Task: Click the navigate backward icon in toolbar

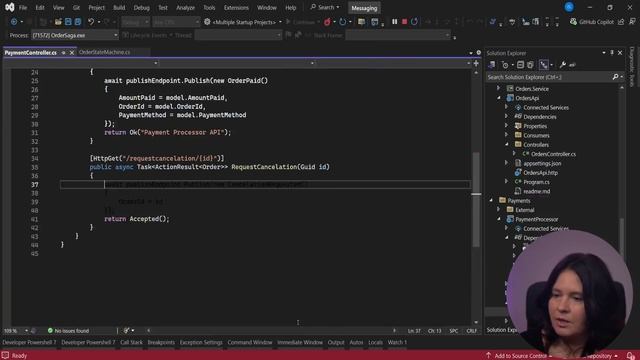Action: (x=14, y=22)
